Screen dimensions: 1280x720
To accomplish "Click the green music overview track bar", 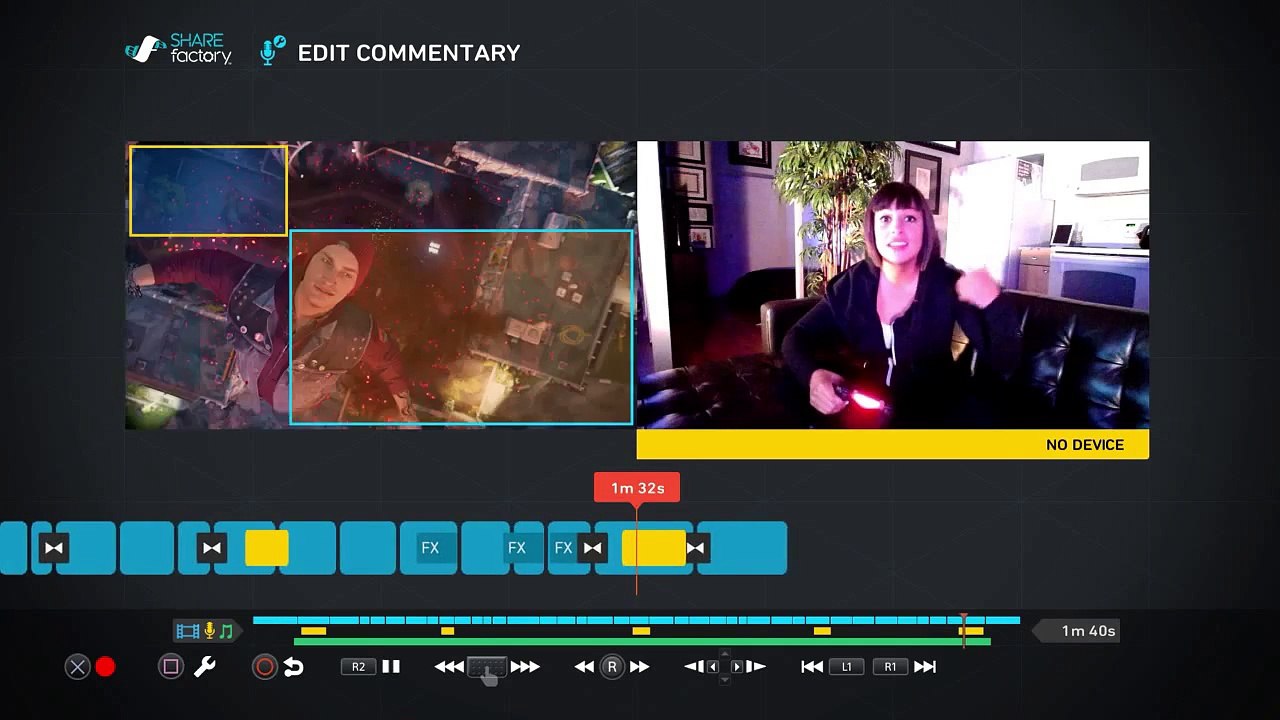I will [642, 641].
